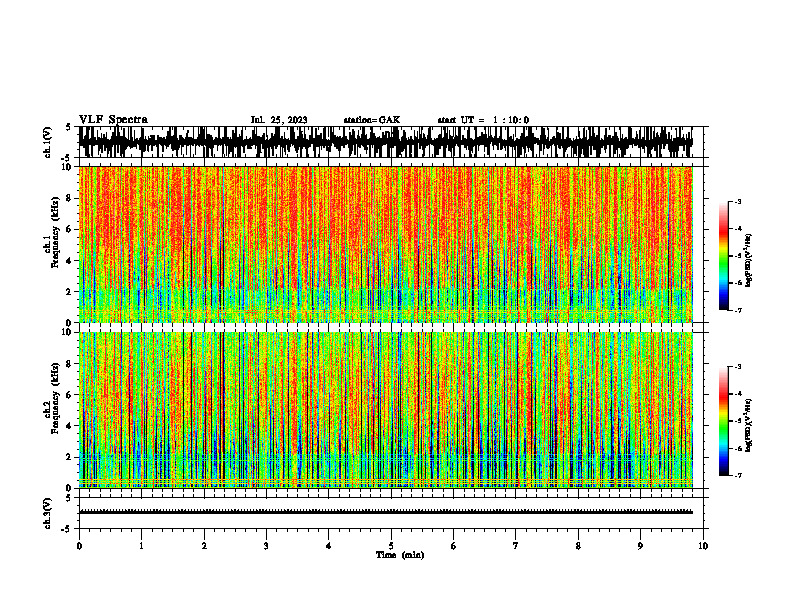Click the "-7" tick on ch.2 color bar
This screenshot has width=792, height=612.
tap(737, 475)
